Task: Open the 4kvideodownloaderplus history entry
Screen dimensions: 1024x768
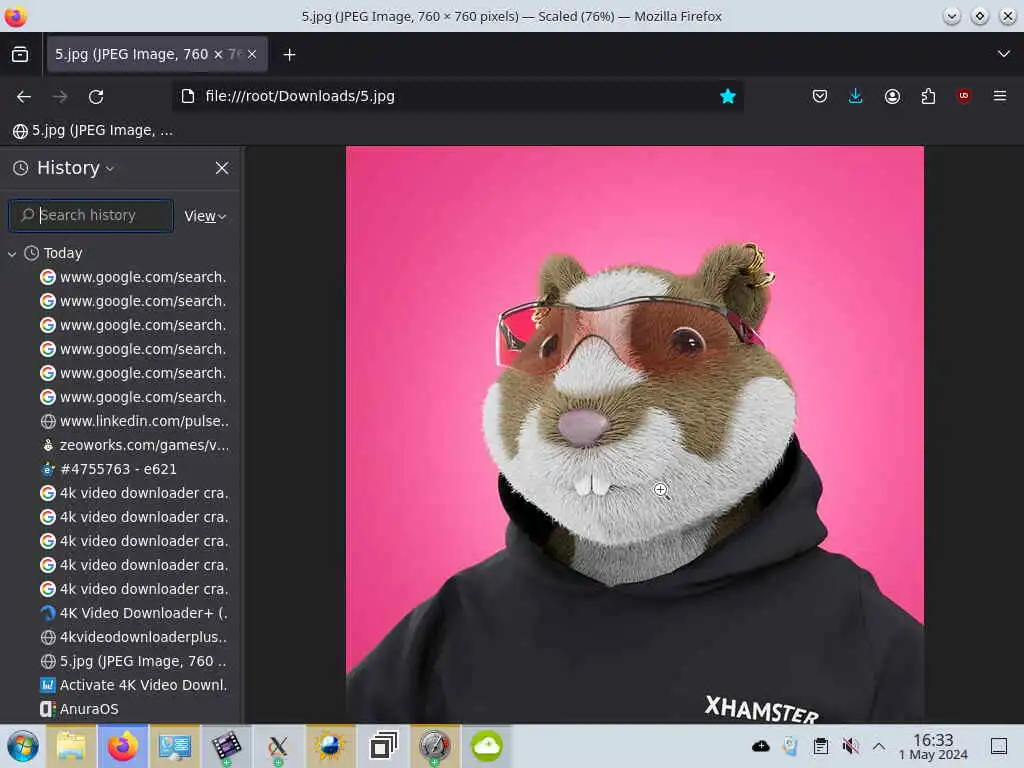Action: 134,637
